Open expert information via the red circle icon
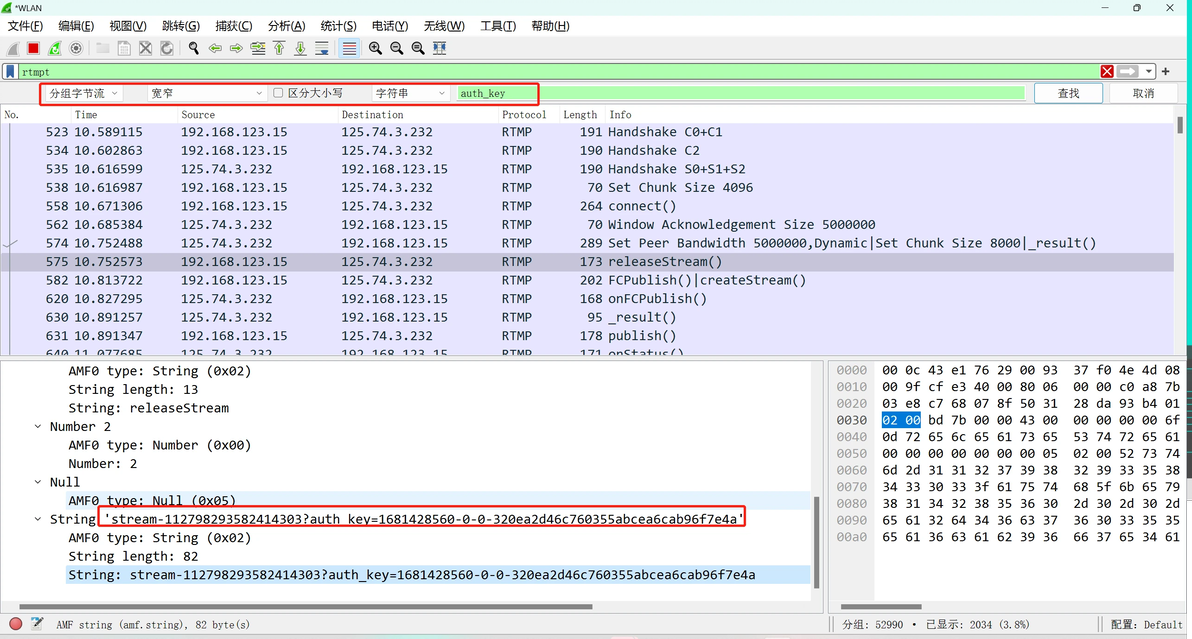1192x639 pixels. [15, 624]
